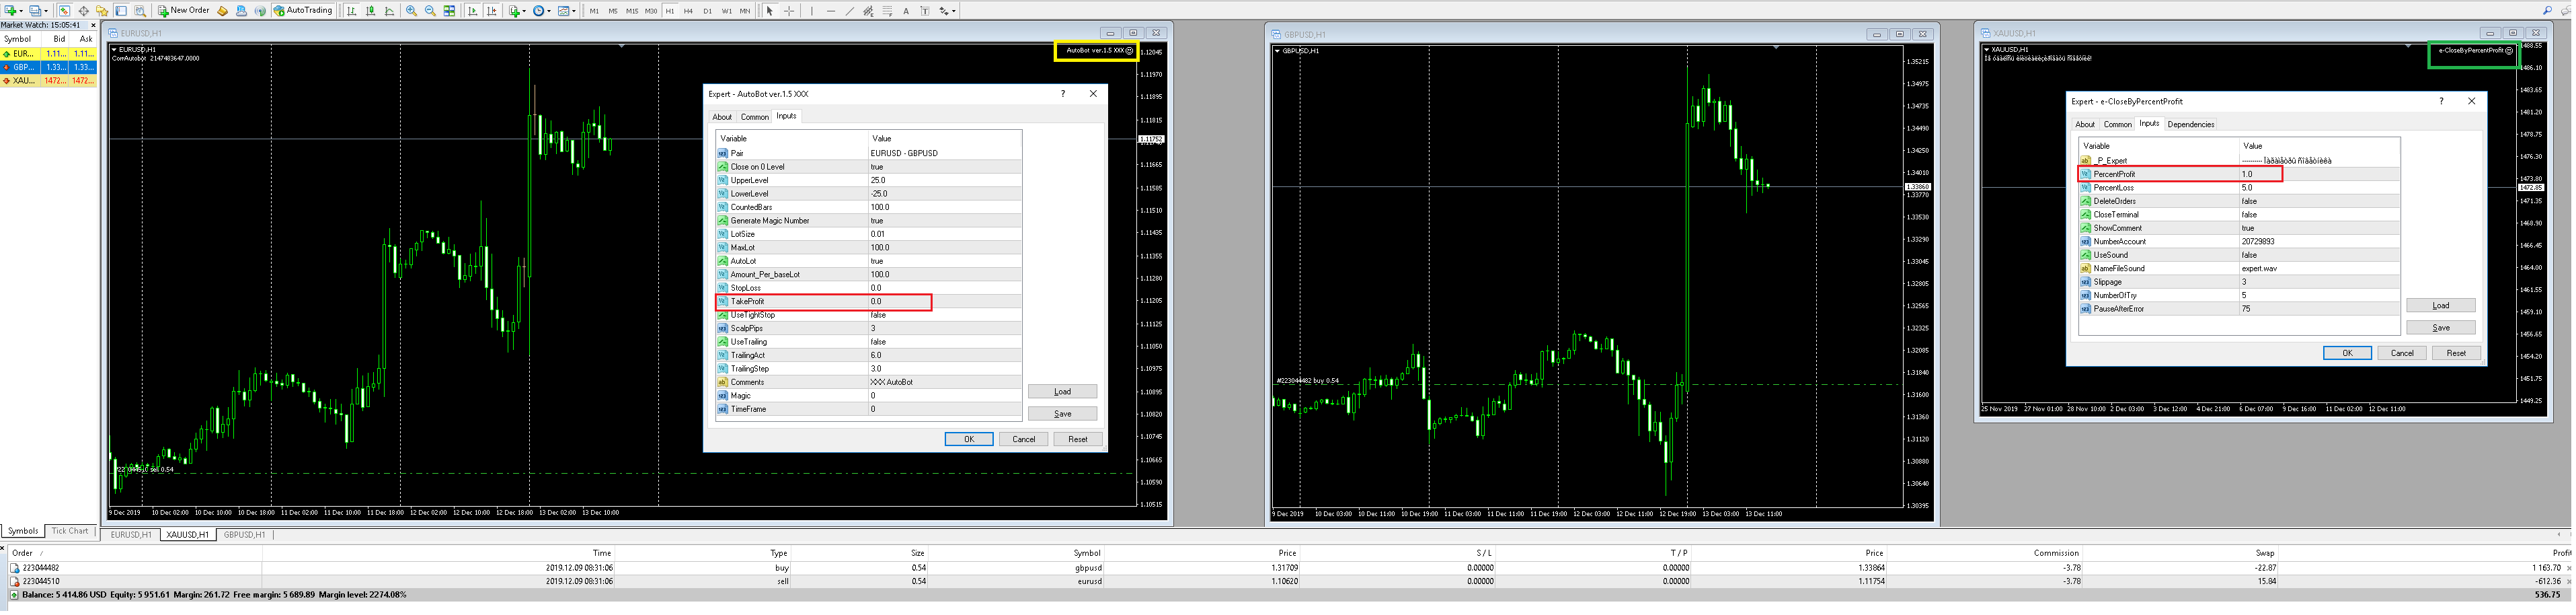Switch to Tick Chart tab in Market Watch
The image size is (2576, 615).
click(70, 531)
